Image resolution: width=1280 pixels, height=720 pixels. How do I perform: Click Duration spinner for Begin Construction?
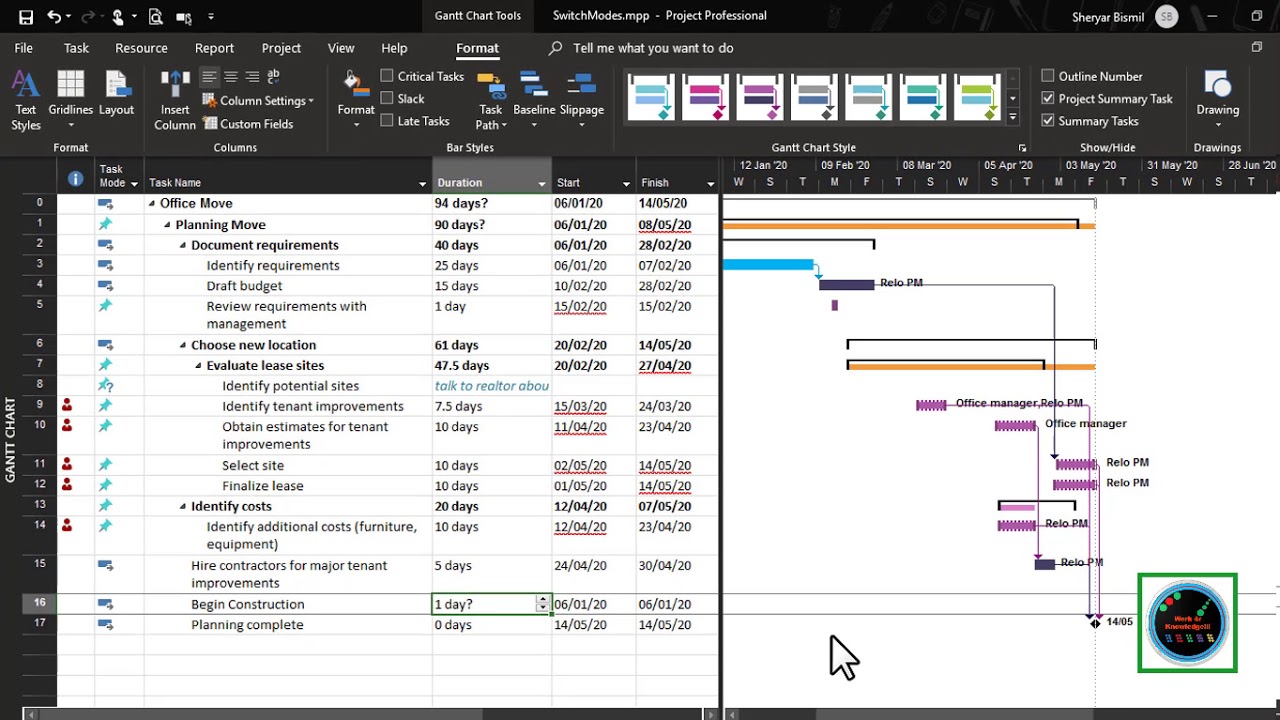542,604
